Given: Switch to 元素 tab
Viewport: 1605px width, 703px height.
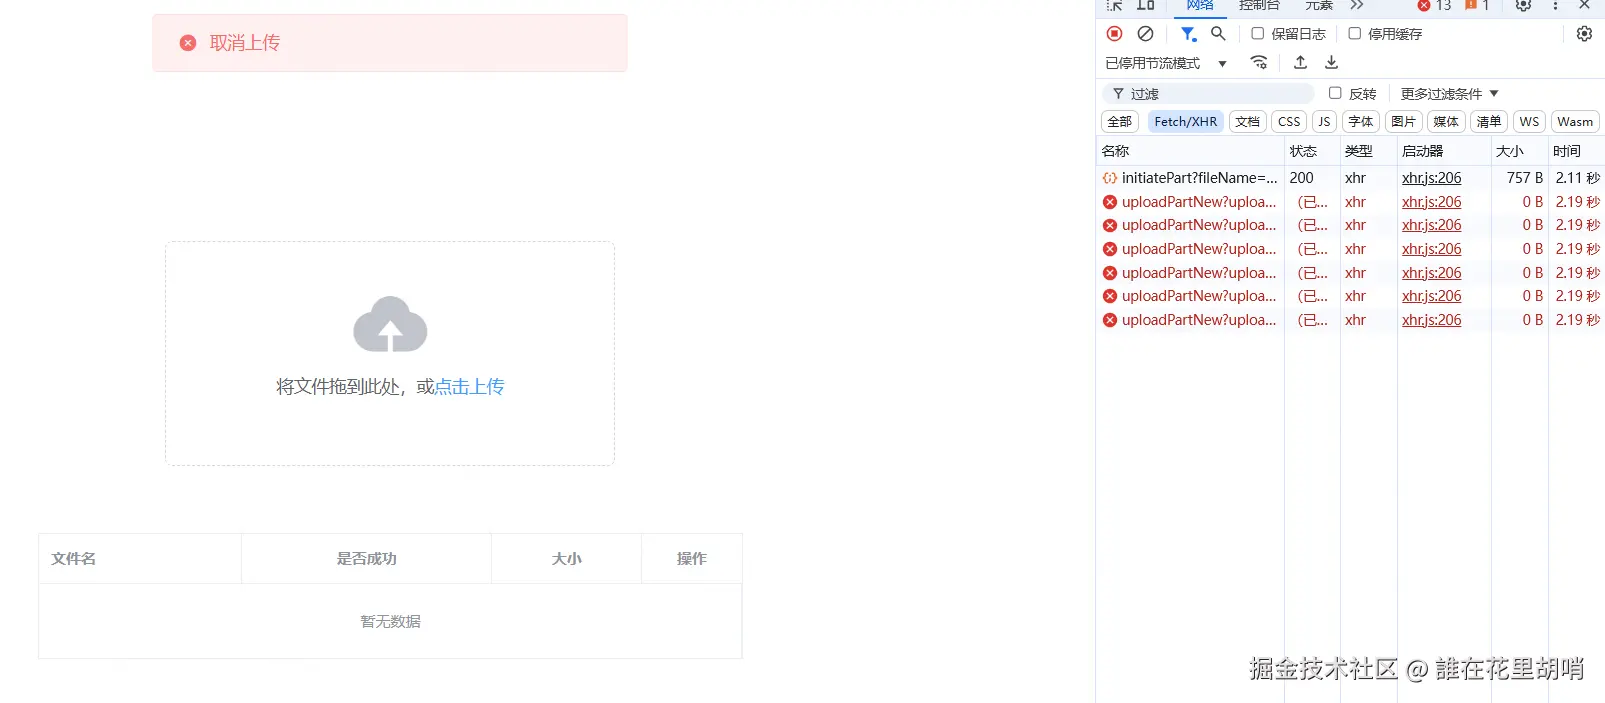Looking at the screenshot, I should tap(1319, 5).
